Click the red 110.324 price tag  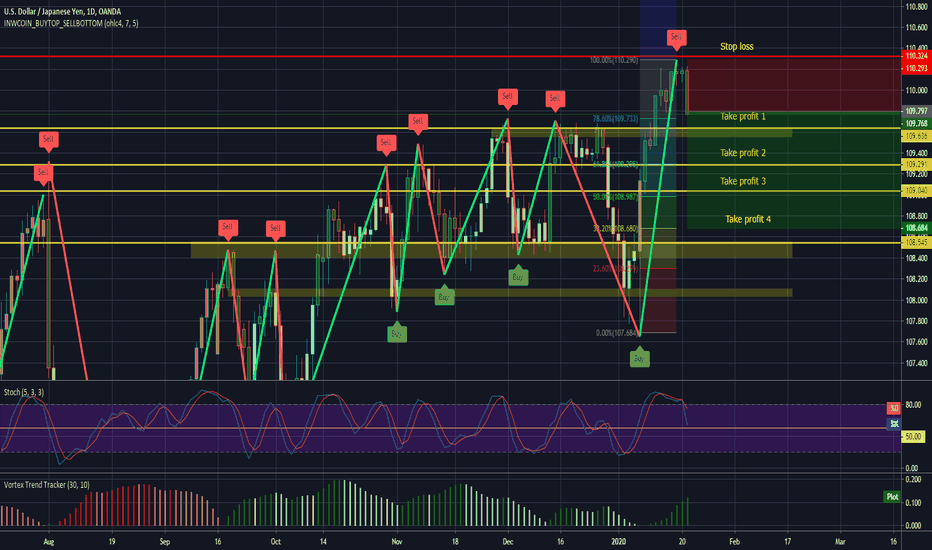(914, 57)
